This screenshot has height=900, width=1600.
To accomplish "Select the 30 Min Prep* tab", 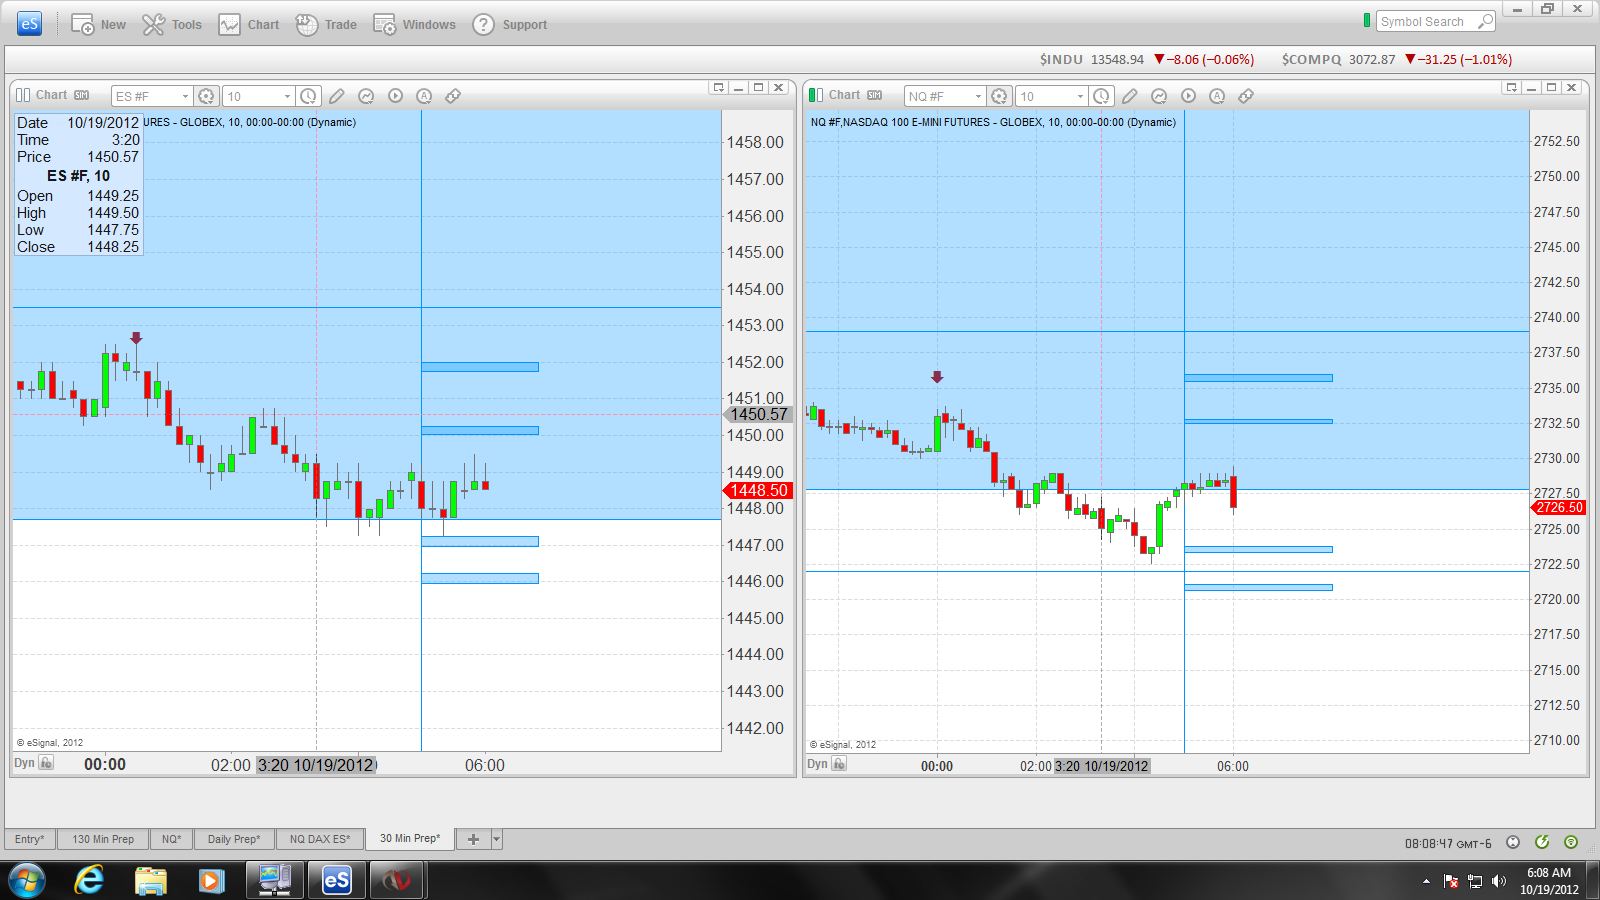I will click(x=410, y=838).
